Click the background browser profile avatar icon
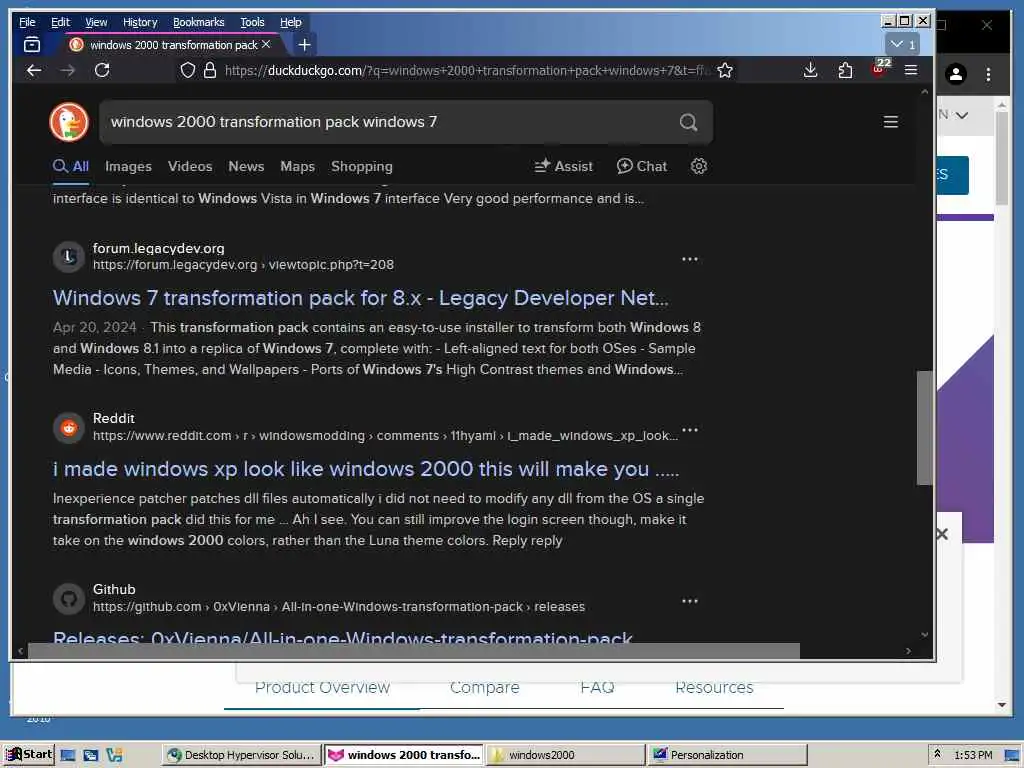1024x768 pixels. pos(955,74)
